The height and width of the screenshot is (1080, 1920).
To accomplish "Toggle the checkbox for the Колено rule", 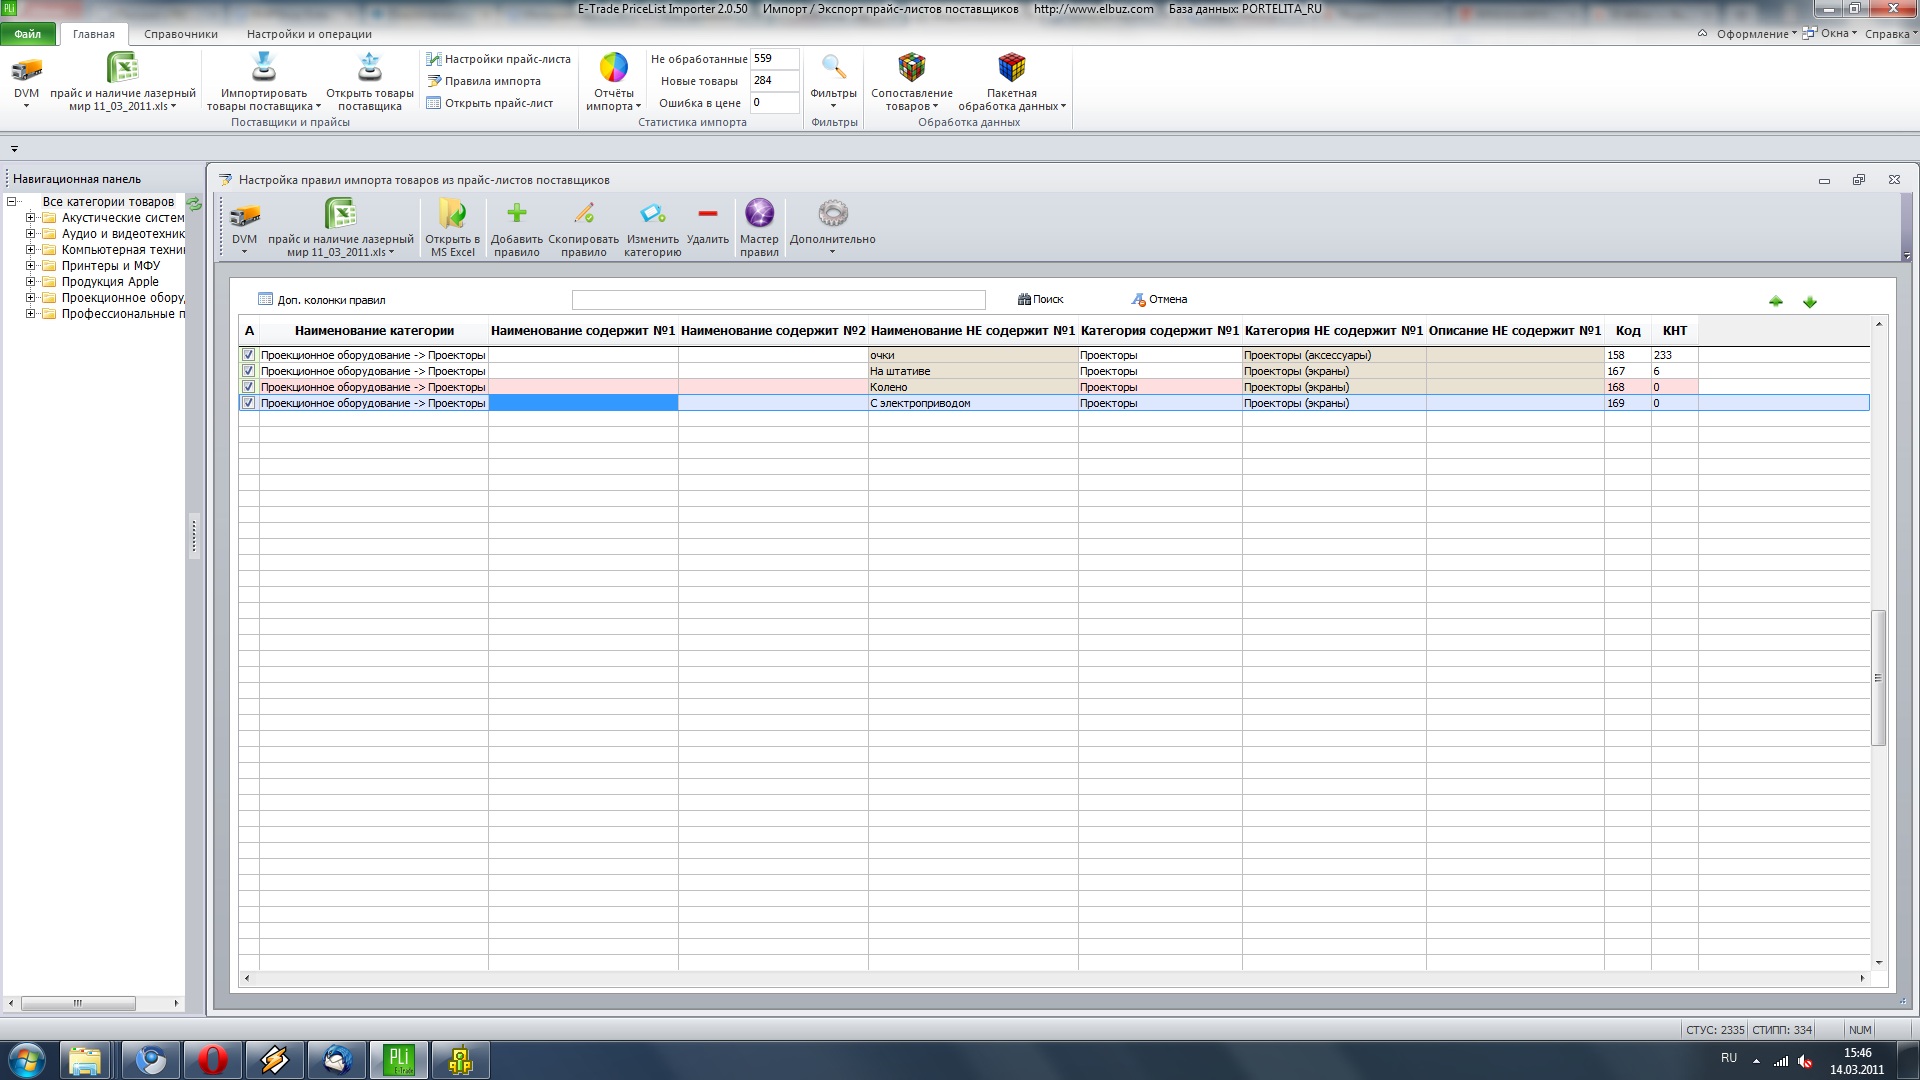I will [248, 387].
